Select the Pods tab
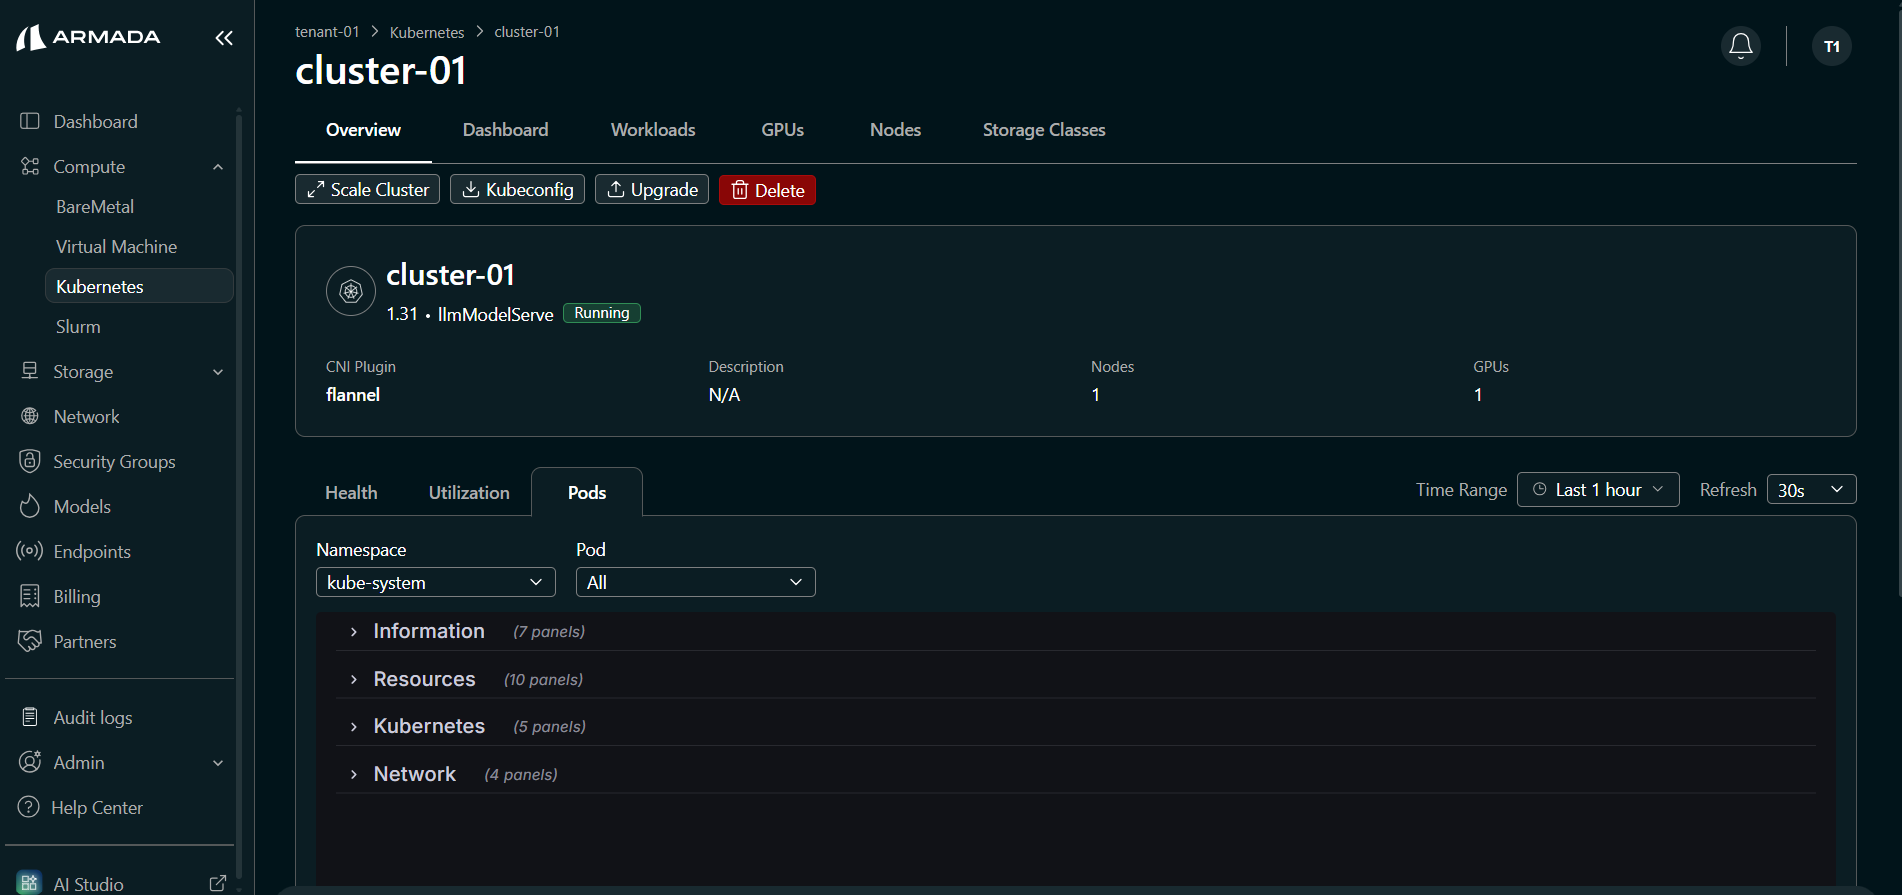Viewport: 1902px width, 895px height. pos(587,493)
